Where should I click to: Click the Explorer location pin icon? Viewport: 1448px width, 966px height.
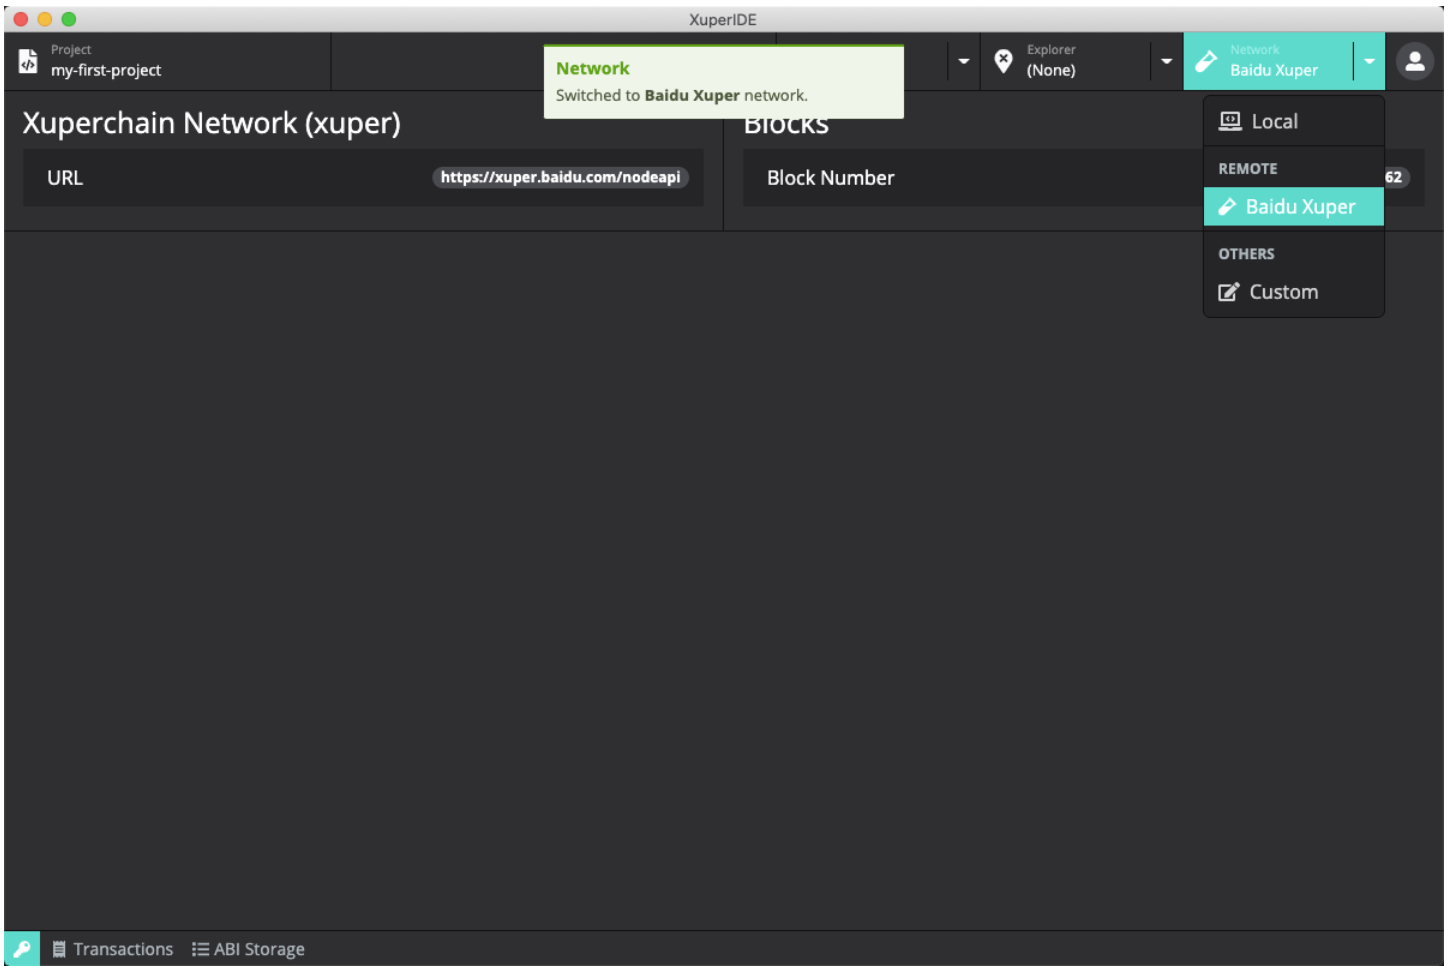pos(1003,61)
